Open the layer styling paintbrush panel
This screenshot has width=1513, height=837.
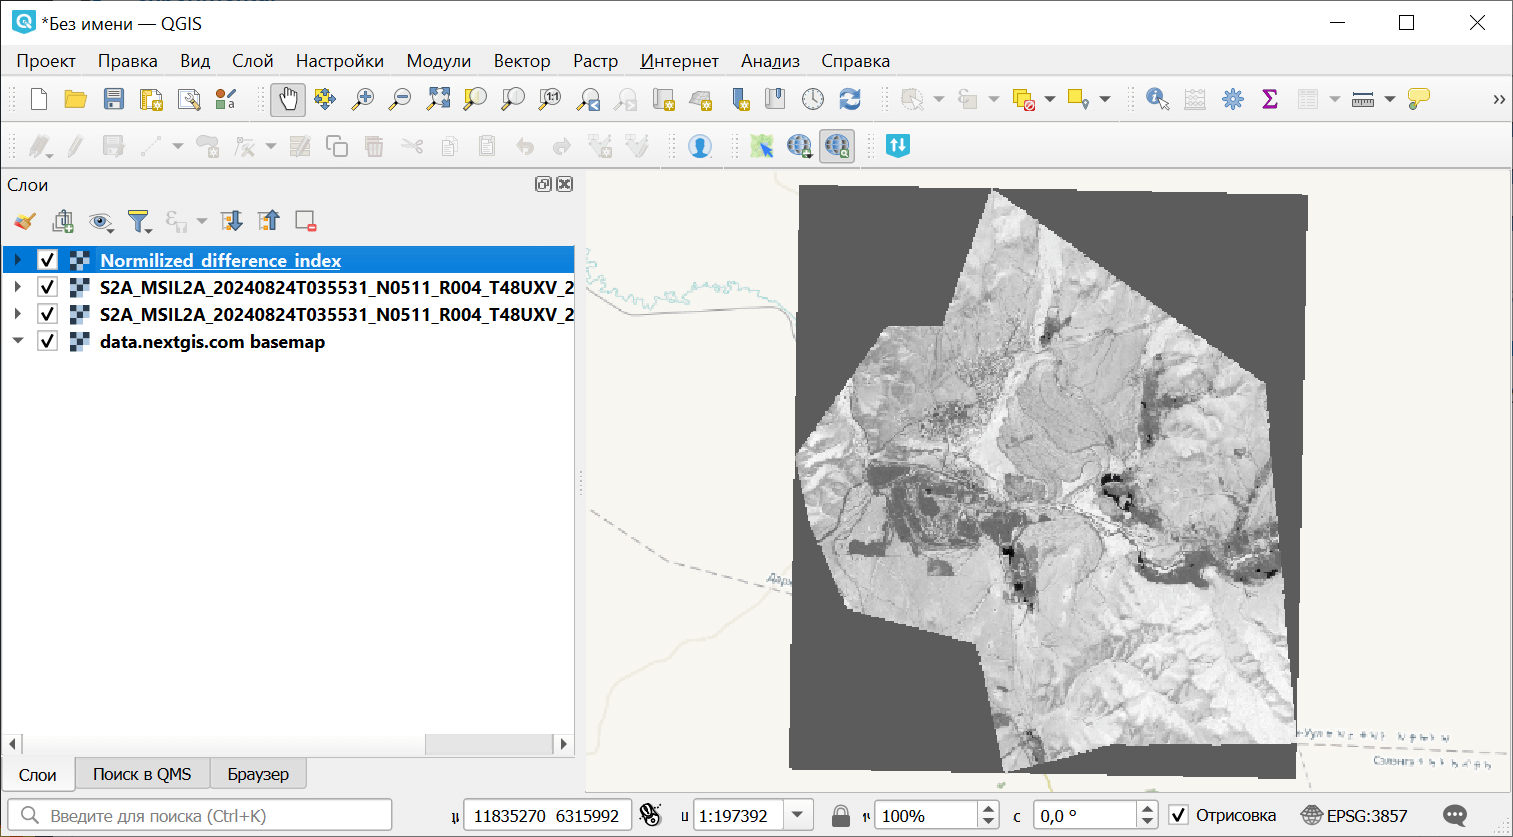pyautogui.click(x=25, y=221)
